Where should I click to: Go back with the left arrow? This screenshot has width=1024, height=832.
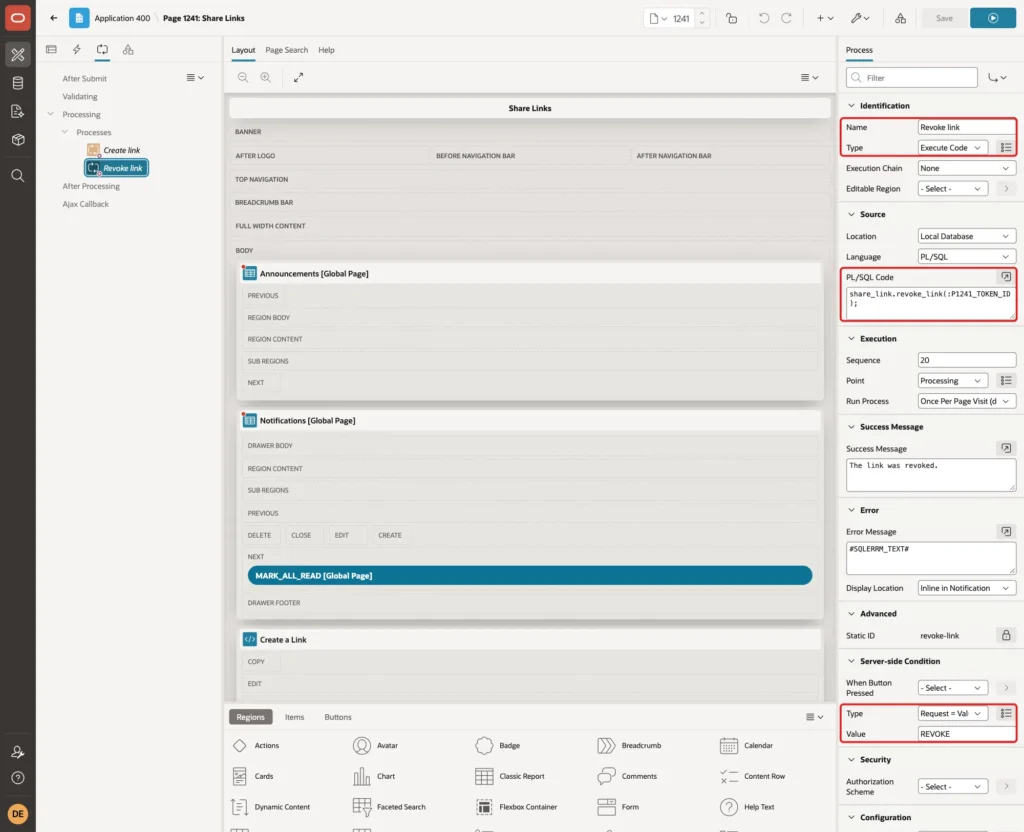coord(54,18)
